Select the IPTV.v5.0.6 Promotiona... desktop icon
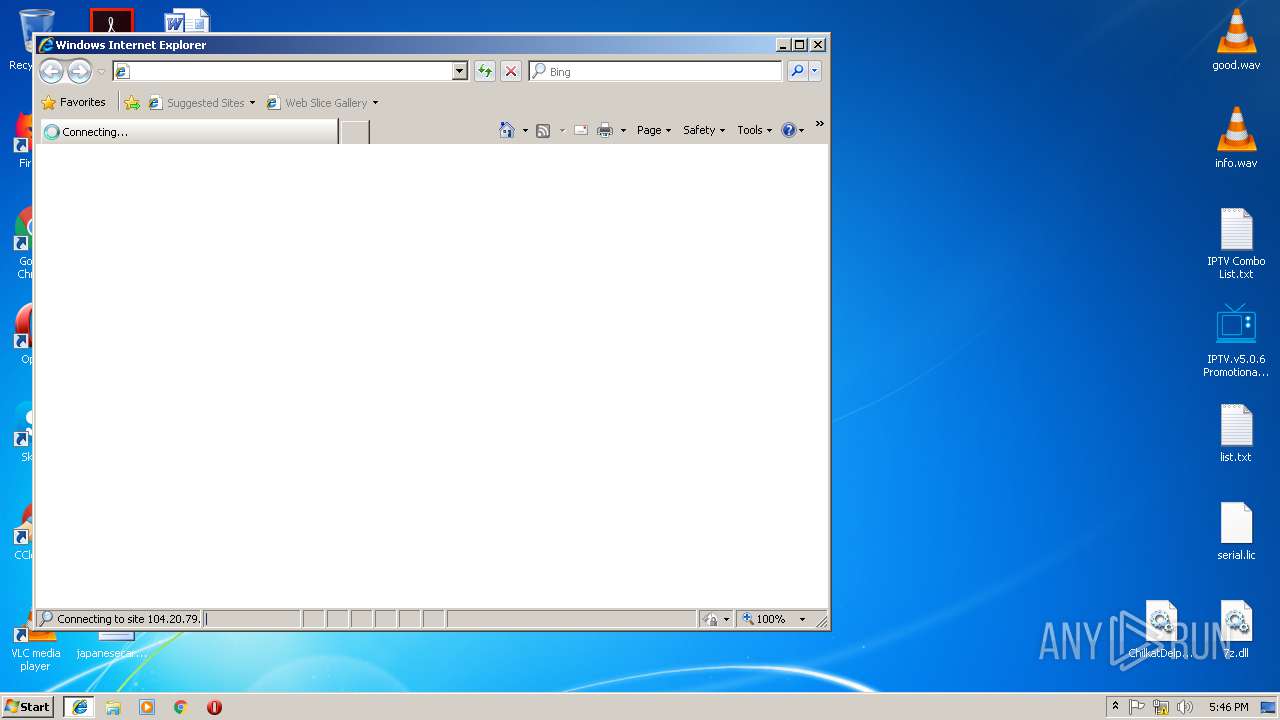1280x720 pixels. [1236, 341]
